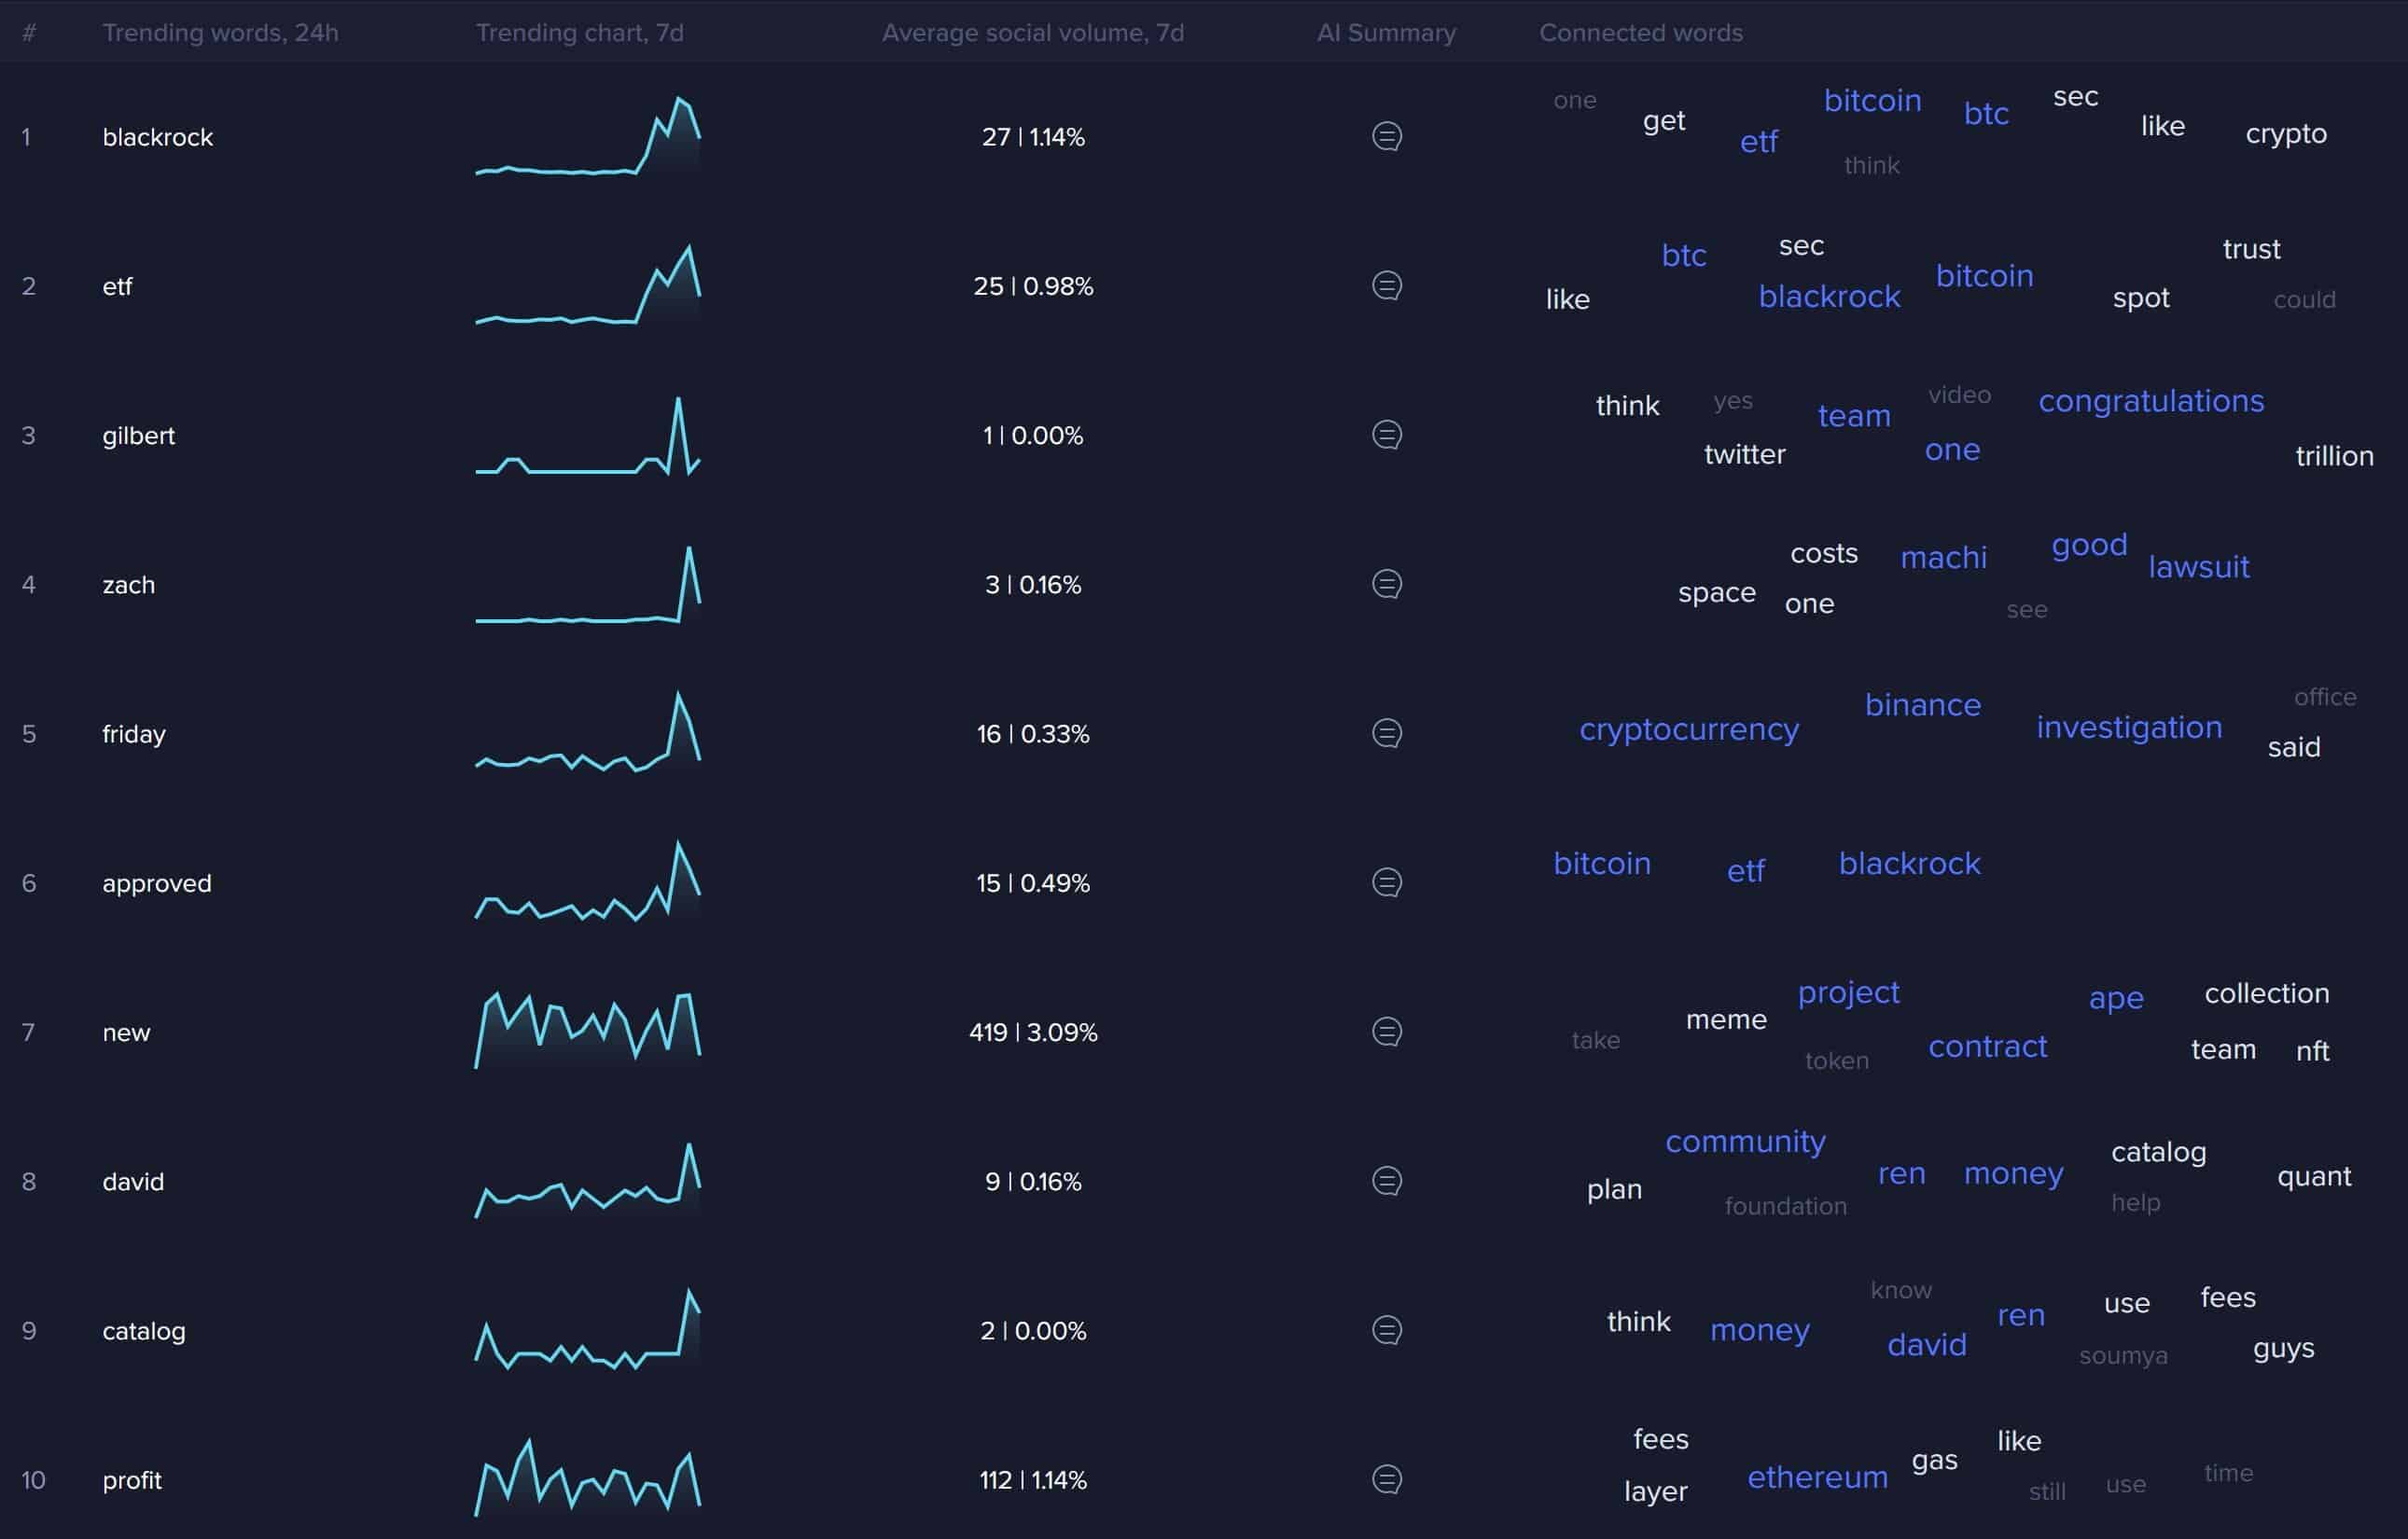The width and height of the screenshot is (2408, 1539).
Task: Open blackrock 7d trending chart
Action: [588, 136]
